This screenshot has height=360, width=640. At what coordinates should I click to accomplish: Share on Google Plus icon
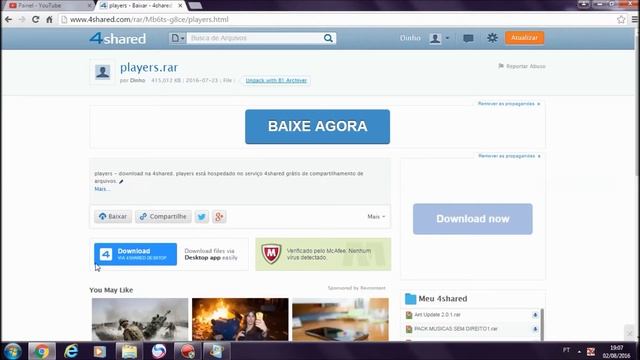click(x=219, y=217)
